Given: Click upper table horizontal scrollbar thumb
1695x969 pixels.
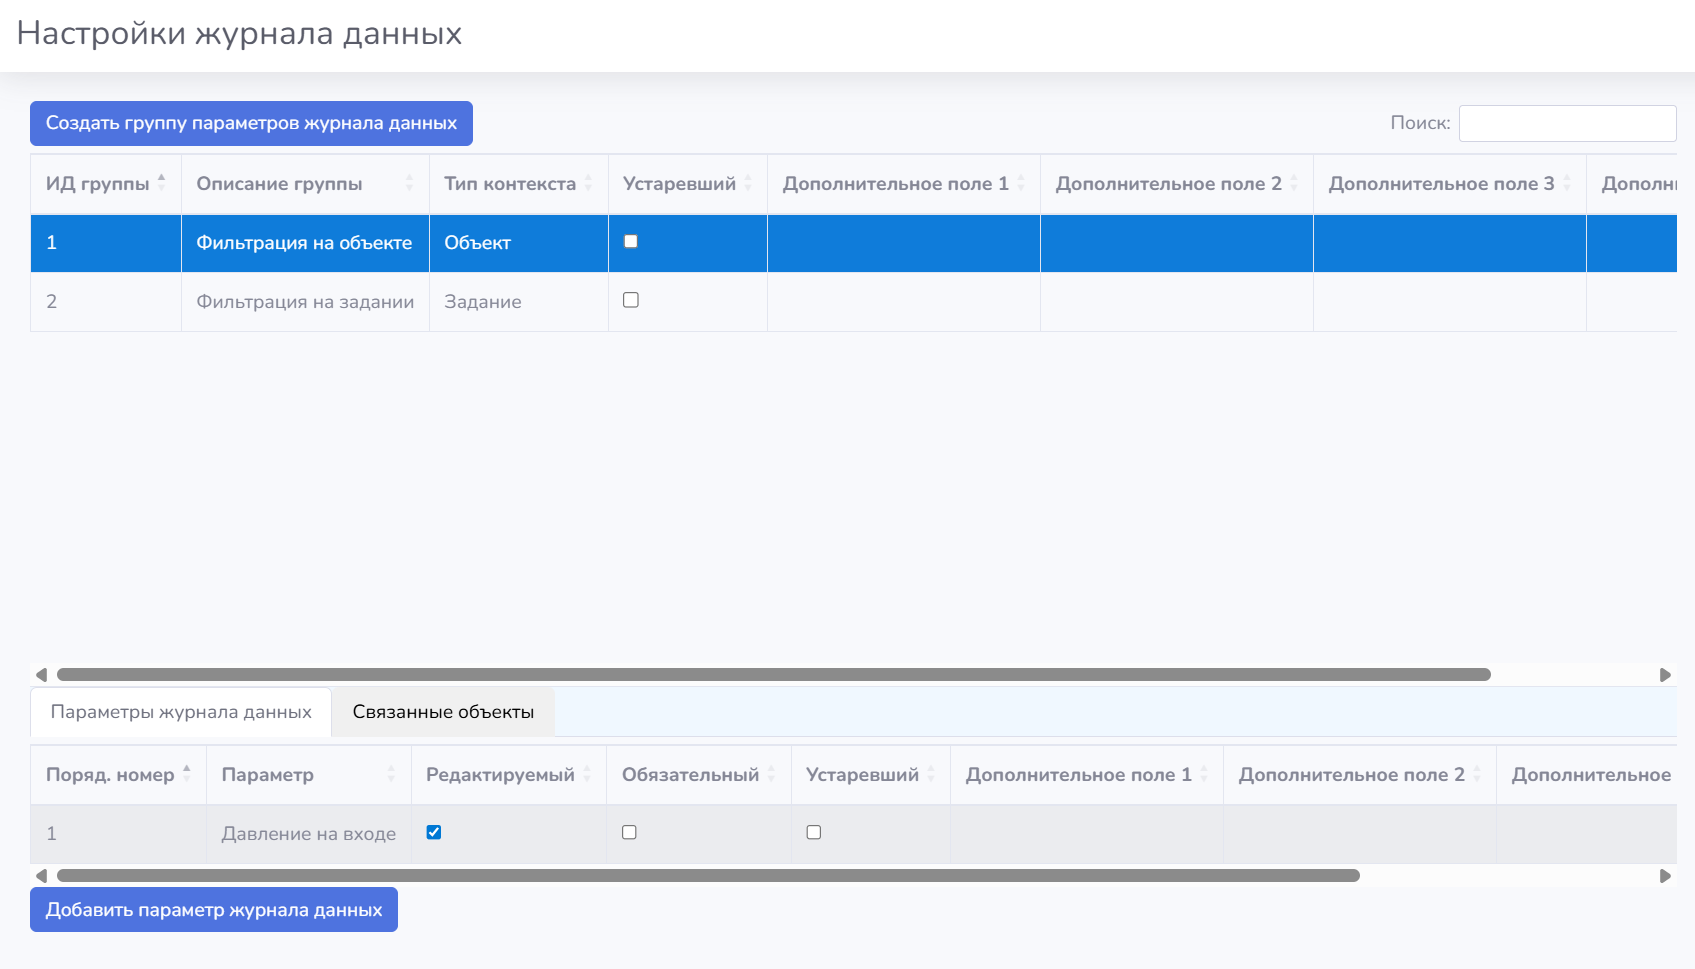Looking at the screenshot, I should click(x=773, y=675).
